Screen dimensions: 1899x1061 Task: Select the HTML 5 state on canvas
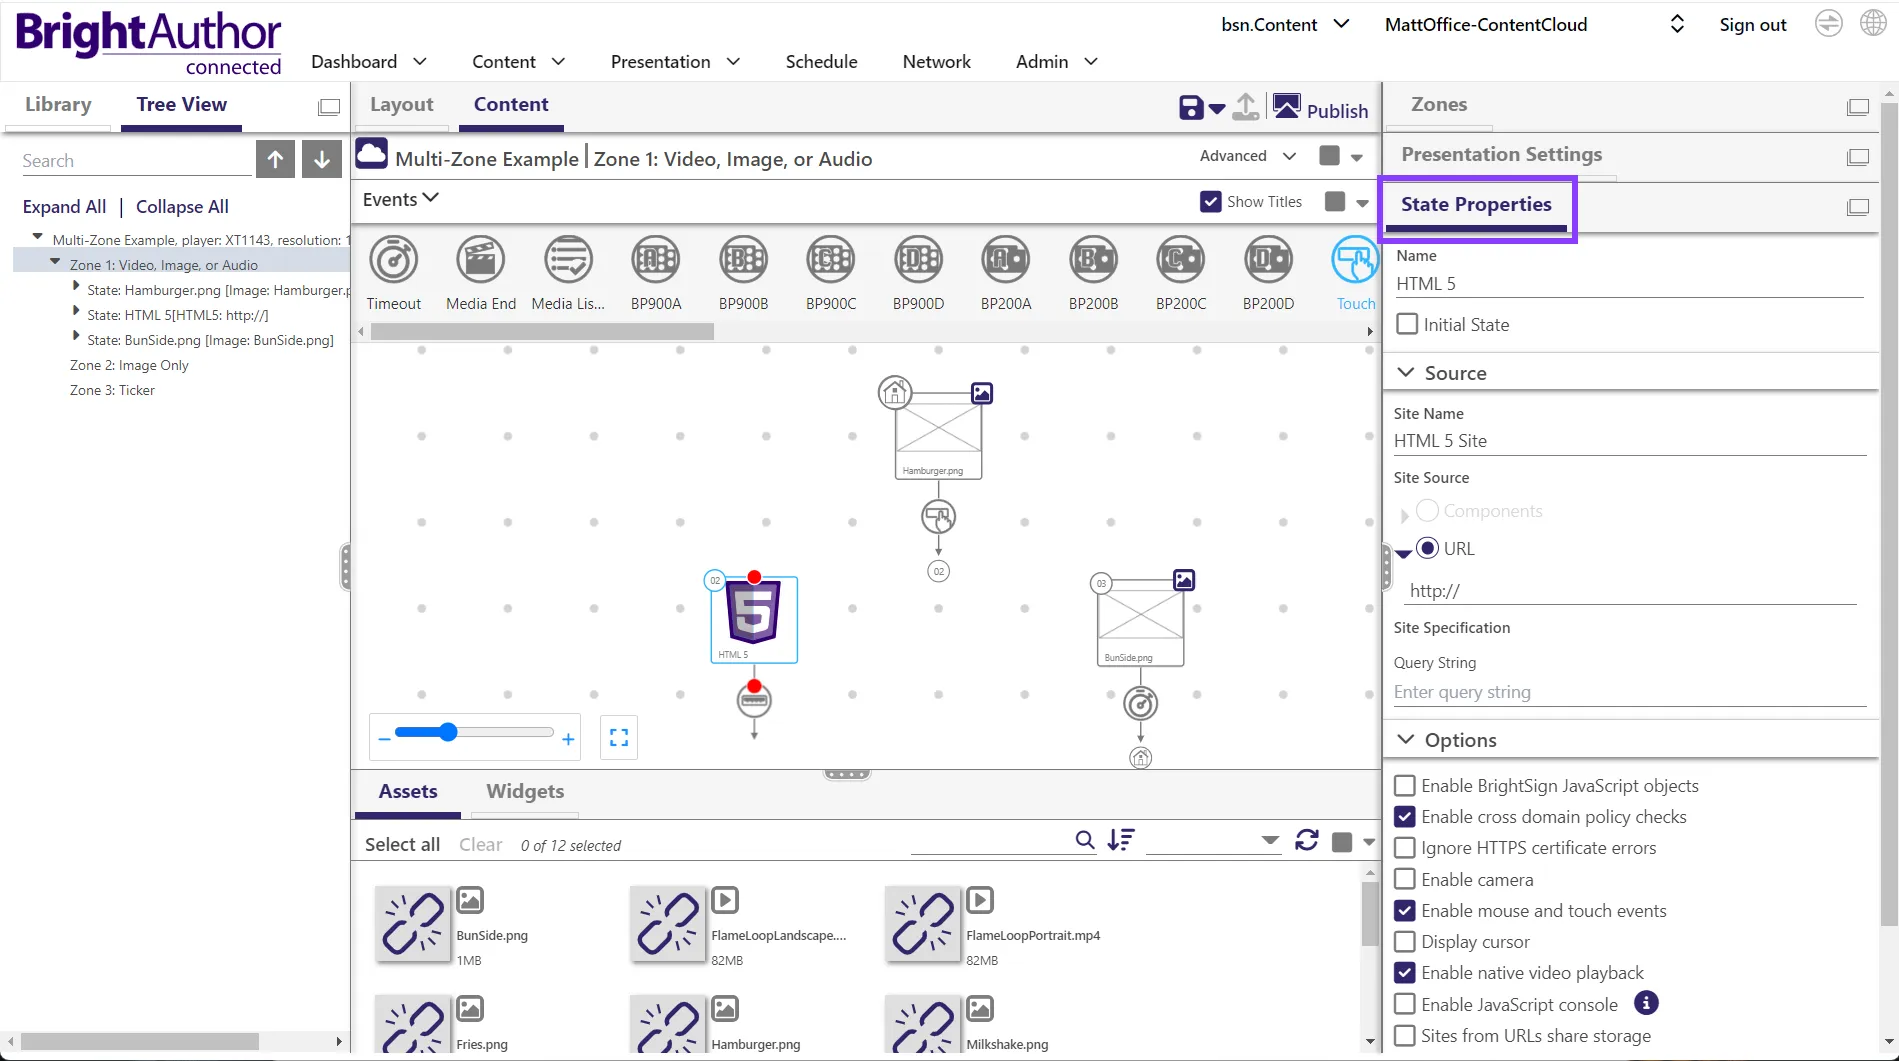tap(754, 619)
